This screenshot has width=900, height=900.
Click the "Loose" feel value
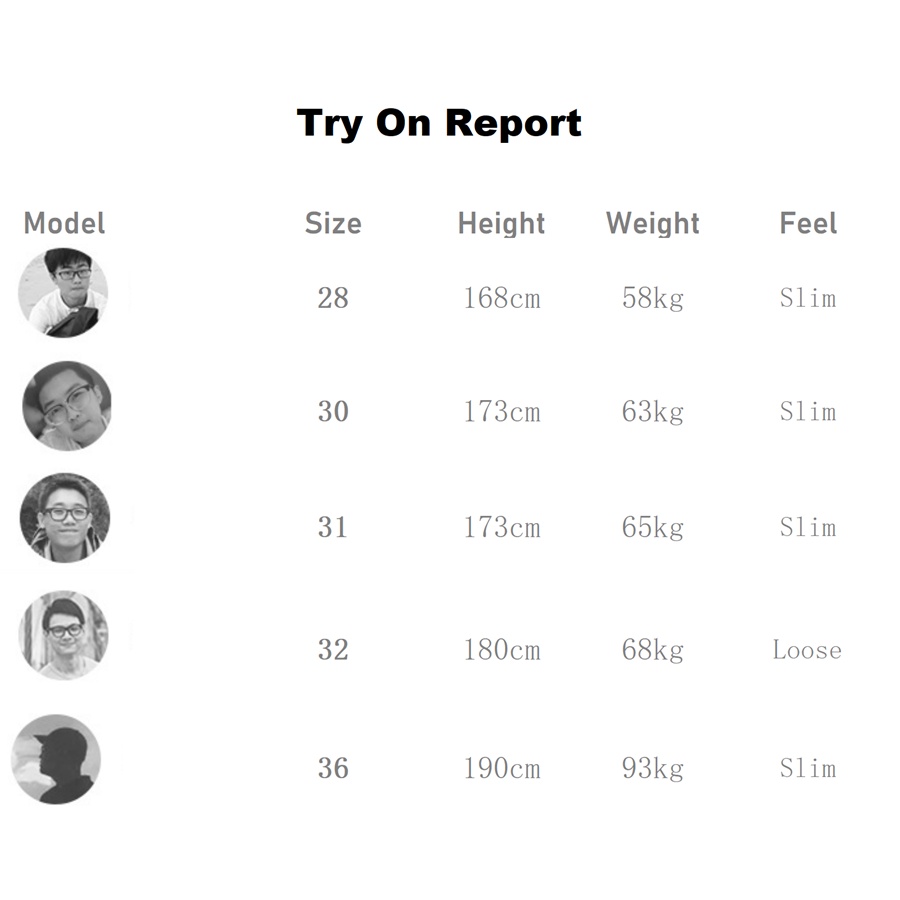click(807, 650)
